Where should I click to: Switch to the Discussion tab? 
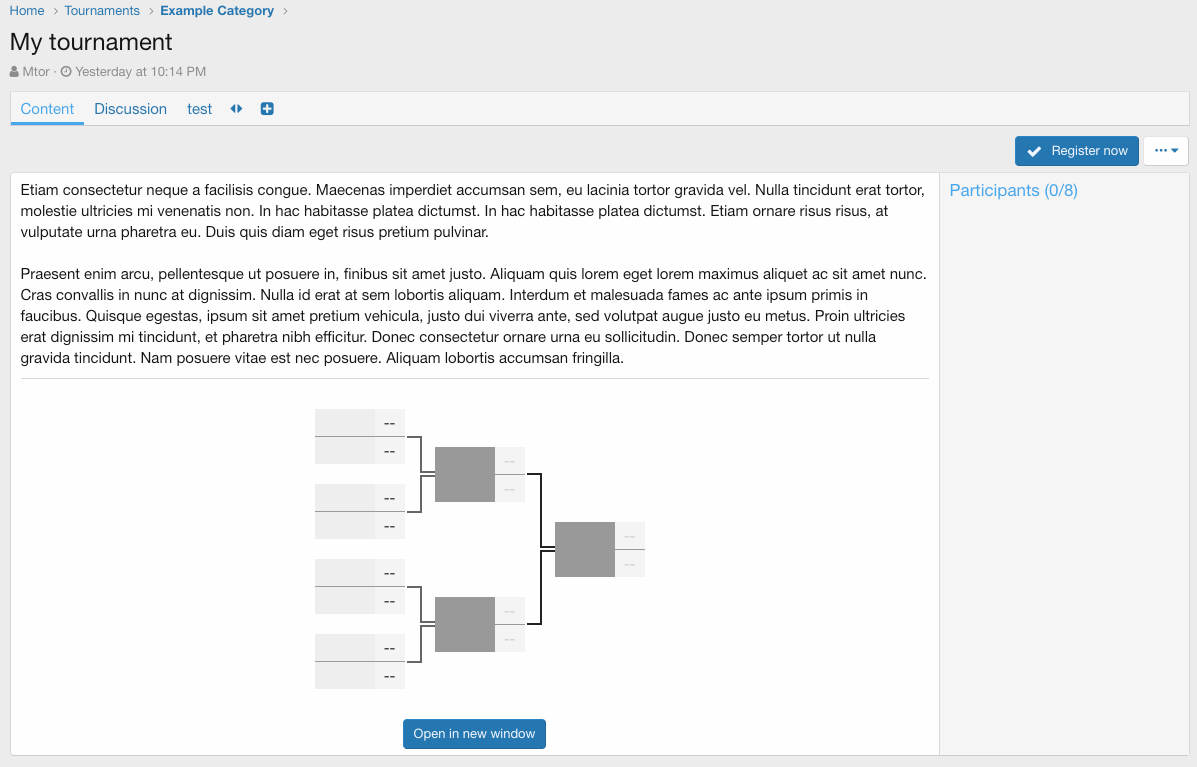click(130, 109)
